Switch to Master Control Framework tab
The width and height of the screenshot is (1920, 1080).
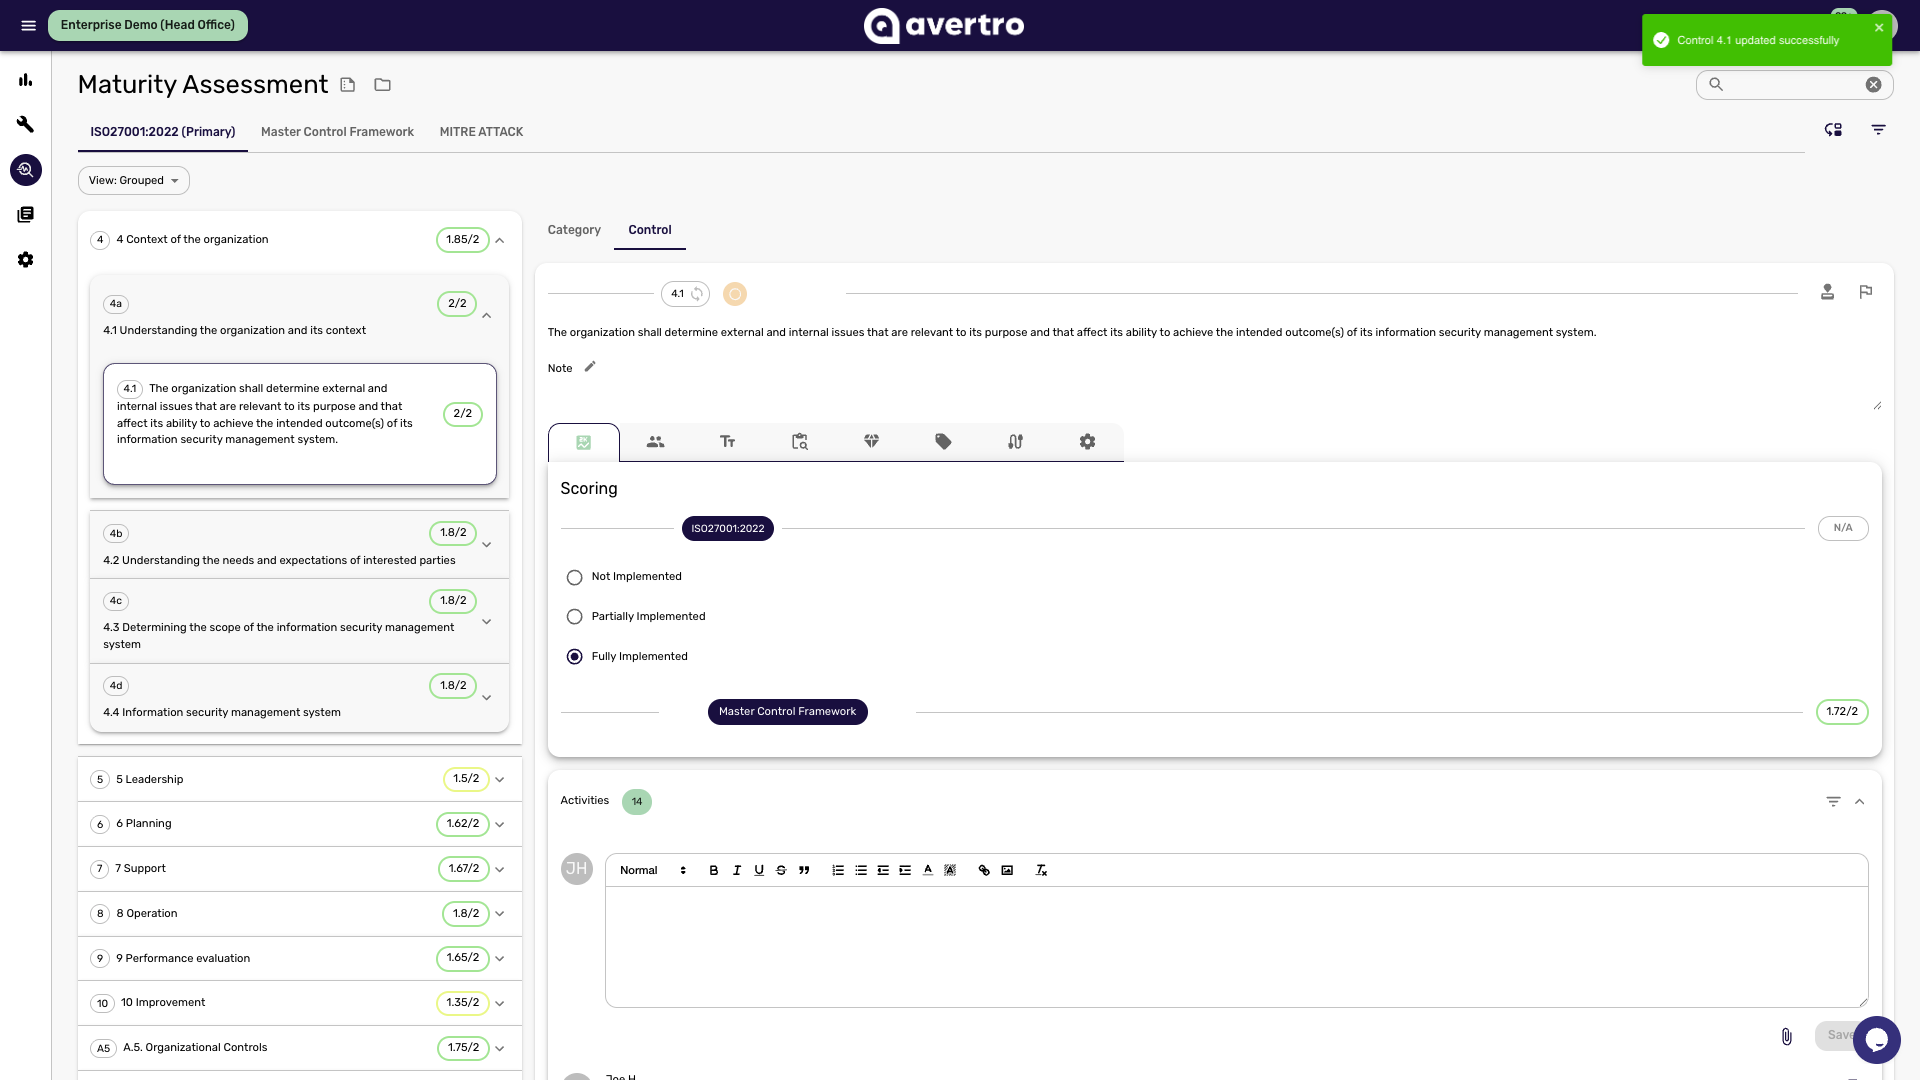(337, 132)
